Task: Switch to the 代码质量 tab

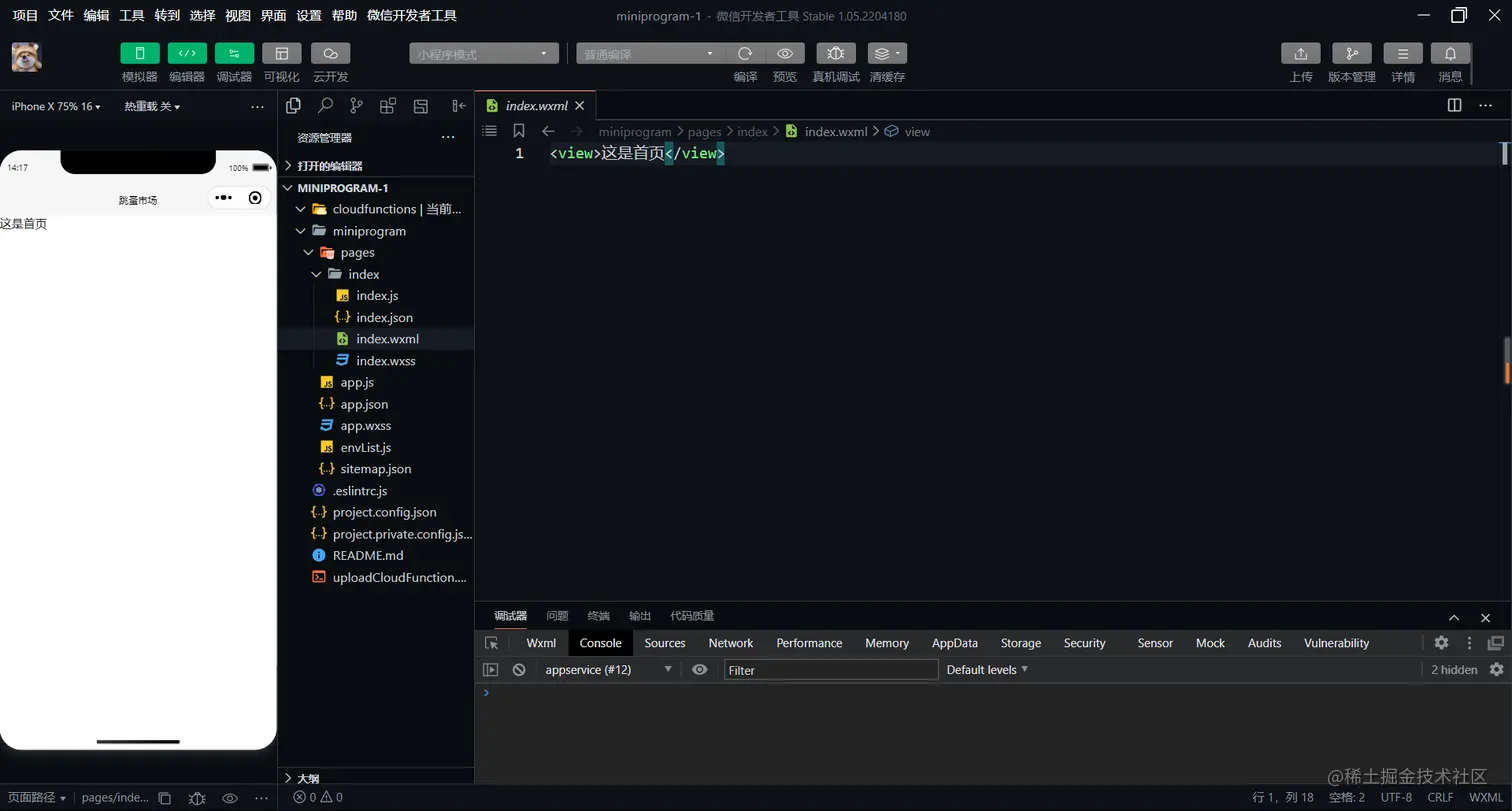Action: (x=692, y=616)
